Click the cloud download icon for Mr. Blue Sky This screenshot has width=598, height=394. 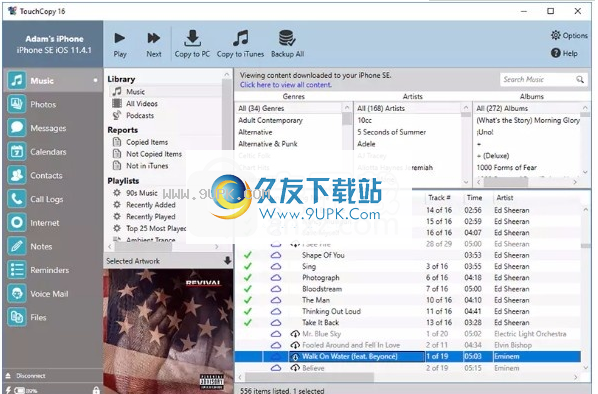[295, 334]
